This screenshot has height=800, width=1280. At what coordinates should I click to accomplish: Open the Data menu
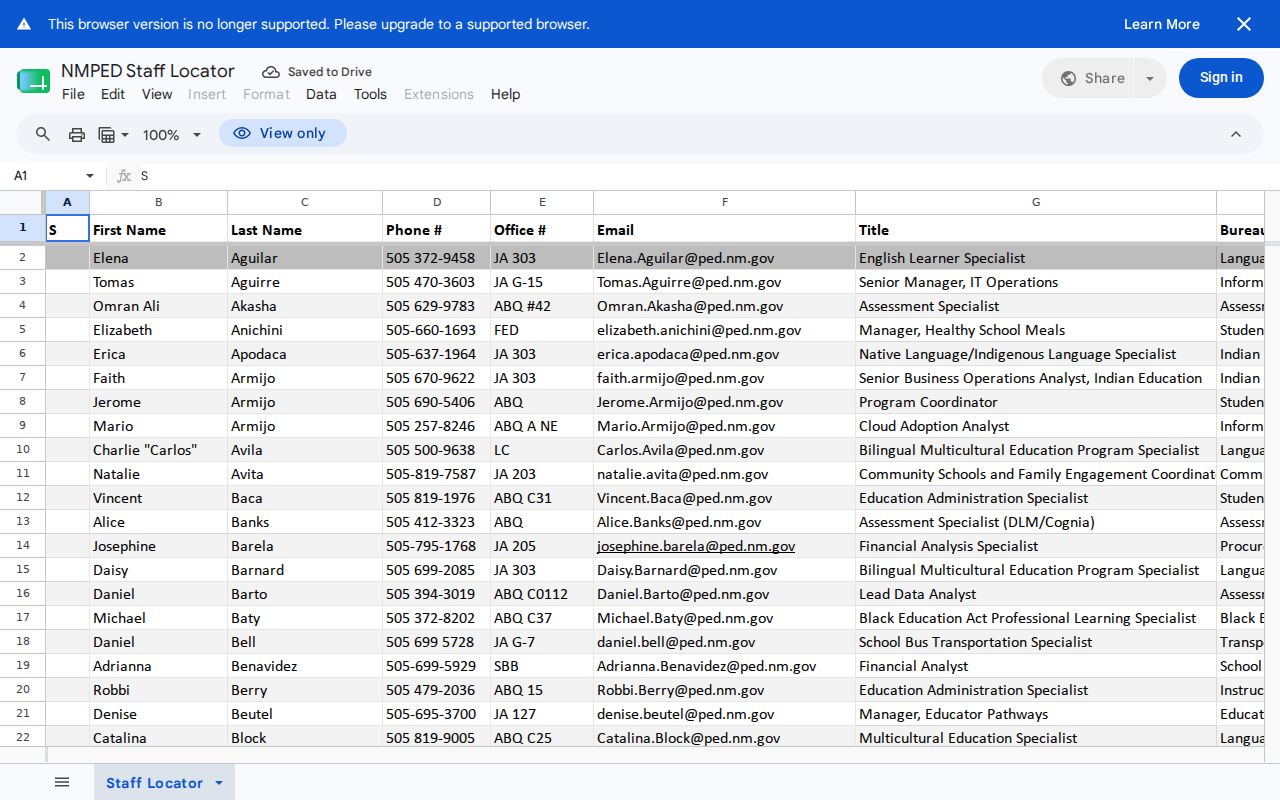321,94
